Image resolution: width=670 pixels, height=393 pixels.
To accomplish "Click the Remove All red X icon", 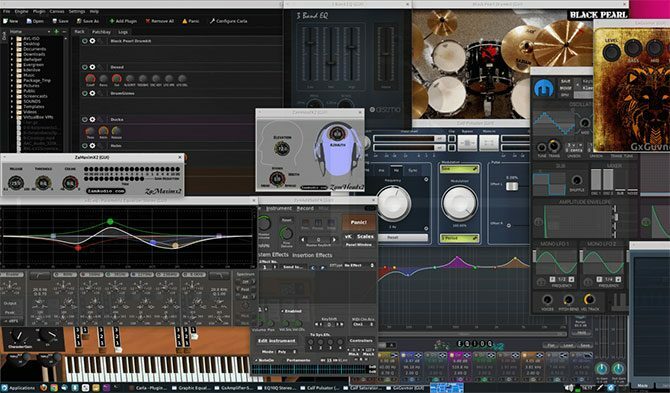I will pos(148,21).
